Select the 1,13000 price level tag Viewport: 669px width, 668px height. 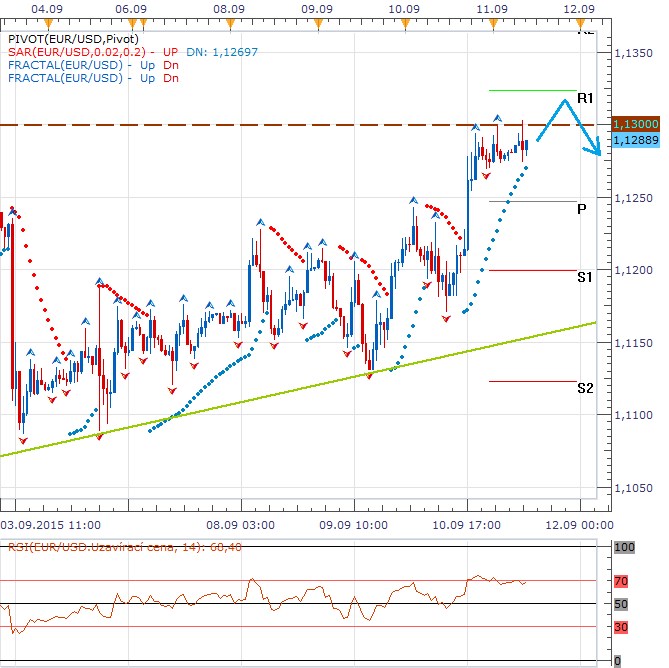632,123
